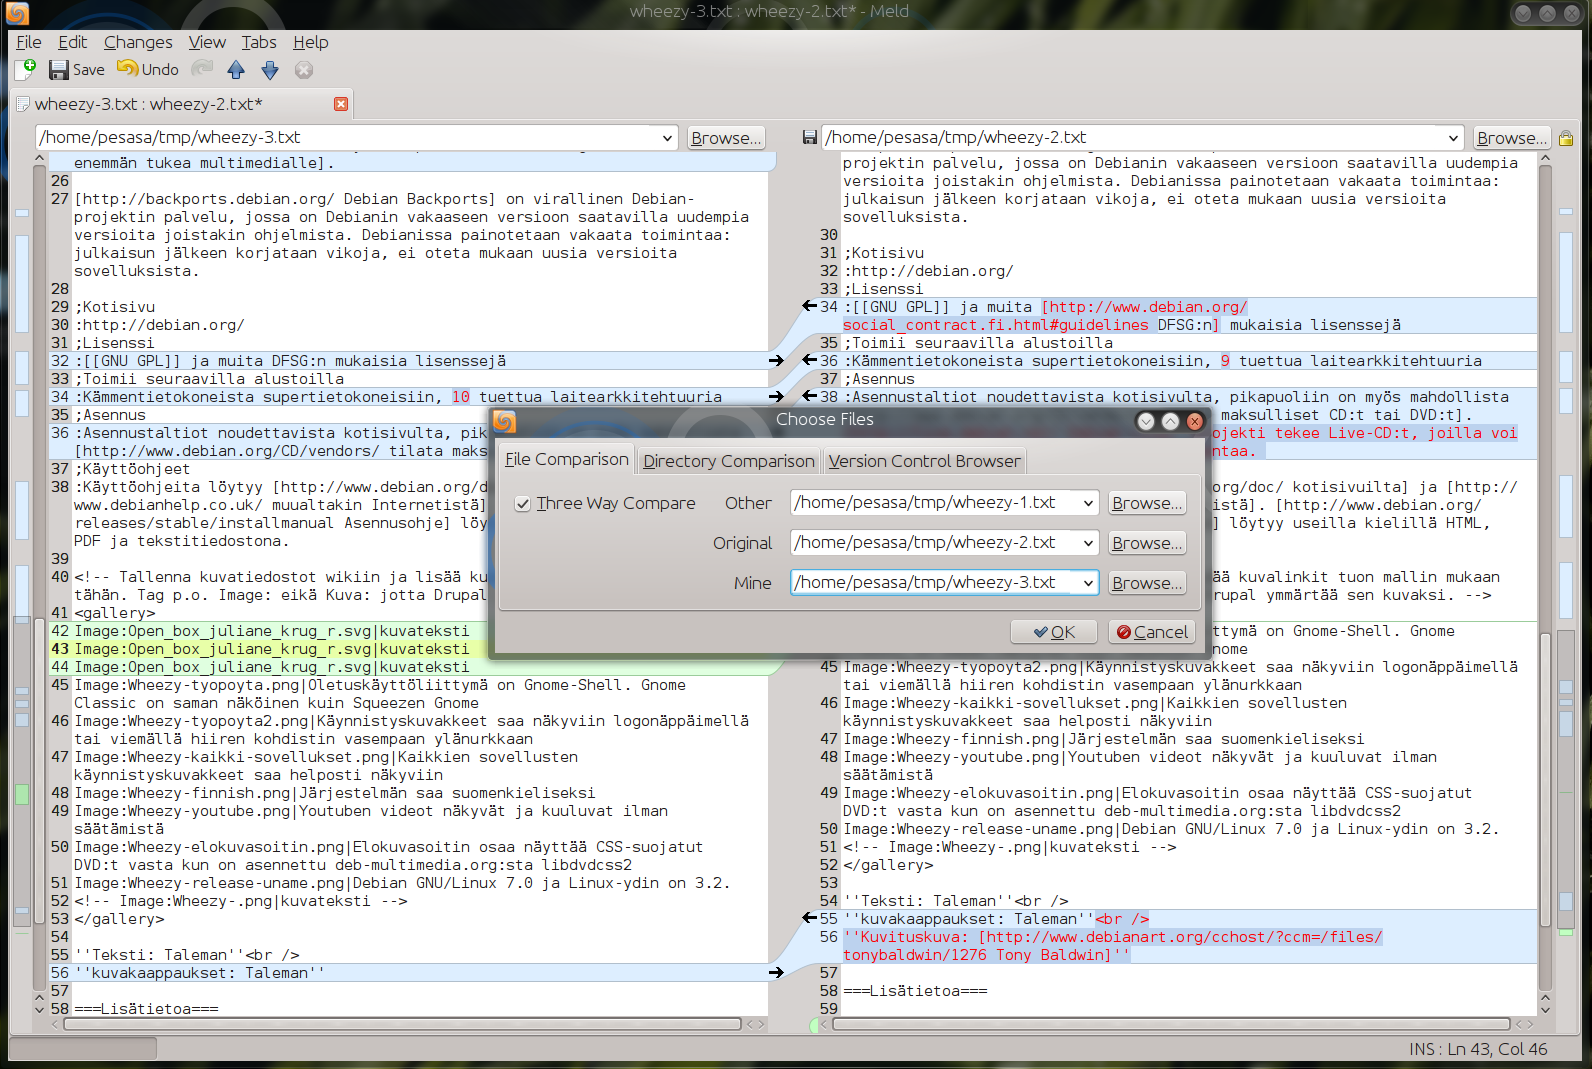
Task: Pull right pane line 34 change left
Action: pyautogui.click(x=810, y=306)
